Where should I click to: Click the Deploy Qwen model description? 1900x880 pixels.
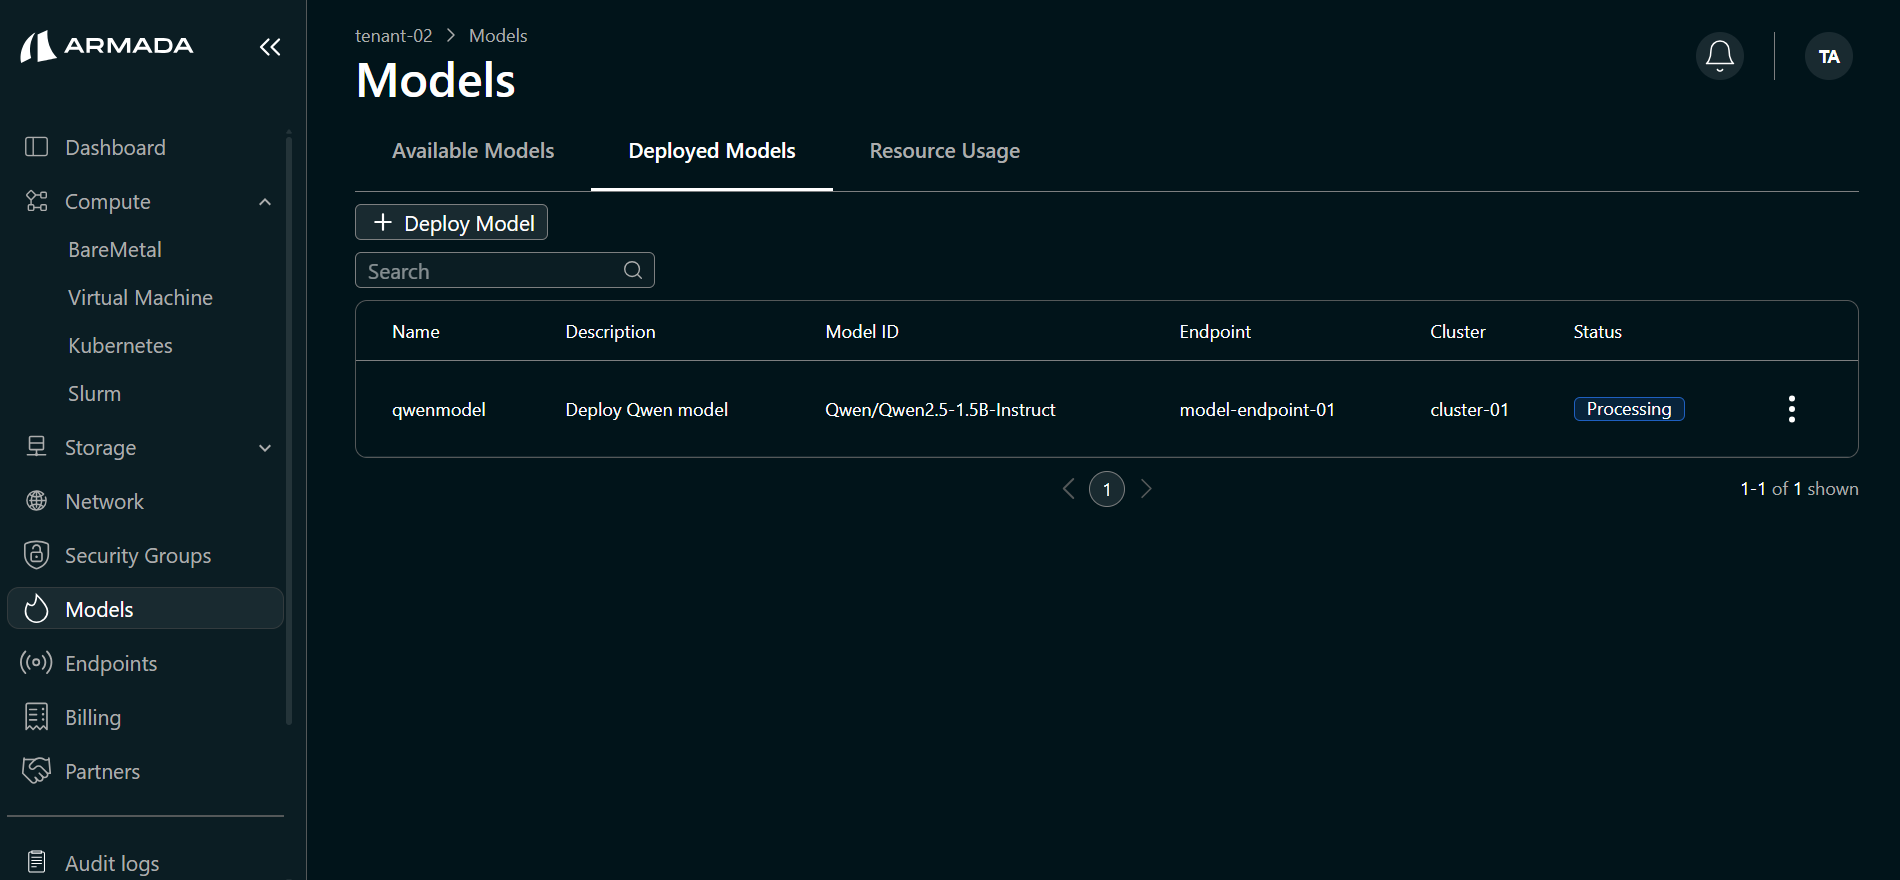647,410
